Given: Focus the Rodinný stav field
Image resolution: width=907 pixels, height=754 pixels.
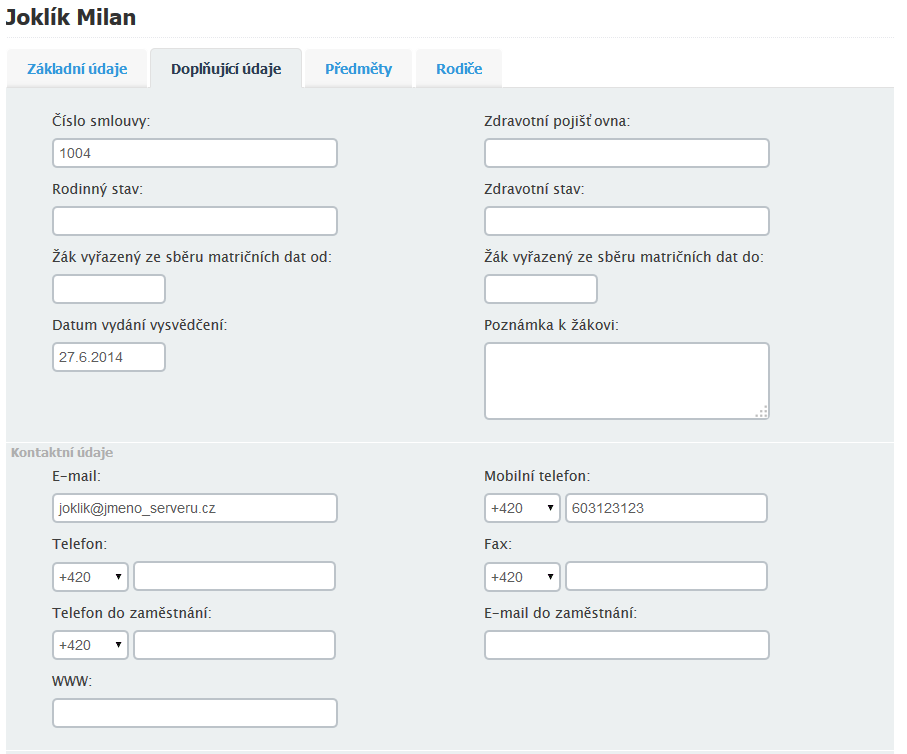Looking at the screenshot, I should click(195, 221).
